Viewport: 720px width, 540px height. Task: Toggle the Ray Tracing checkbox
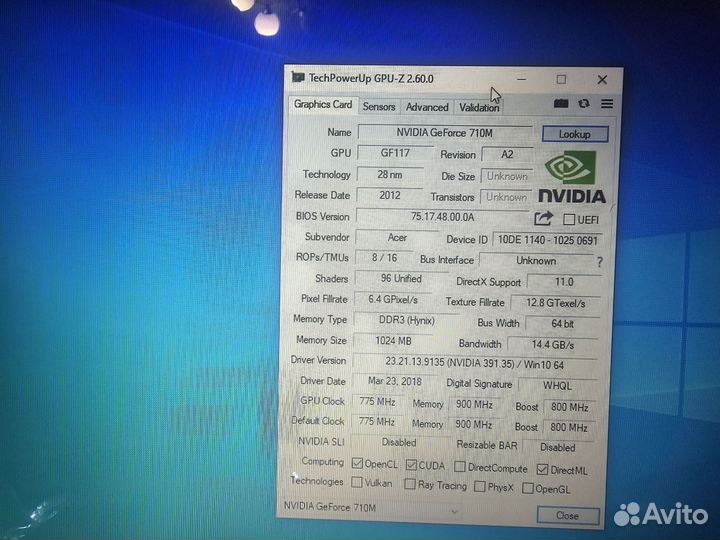[x=410, y=484]
